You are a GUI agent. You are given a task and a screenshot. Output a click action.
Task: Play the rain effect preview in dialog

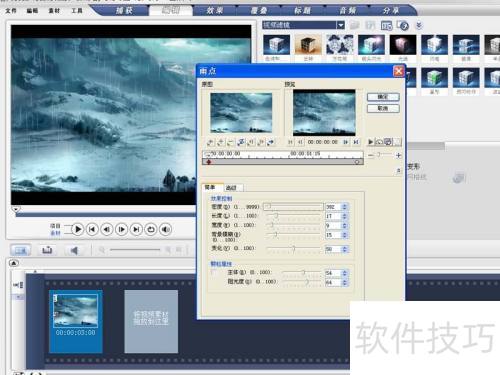point(371,142)
